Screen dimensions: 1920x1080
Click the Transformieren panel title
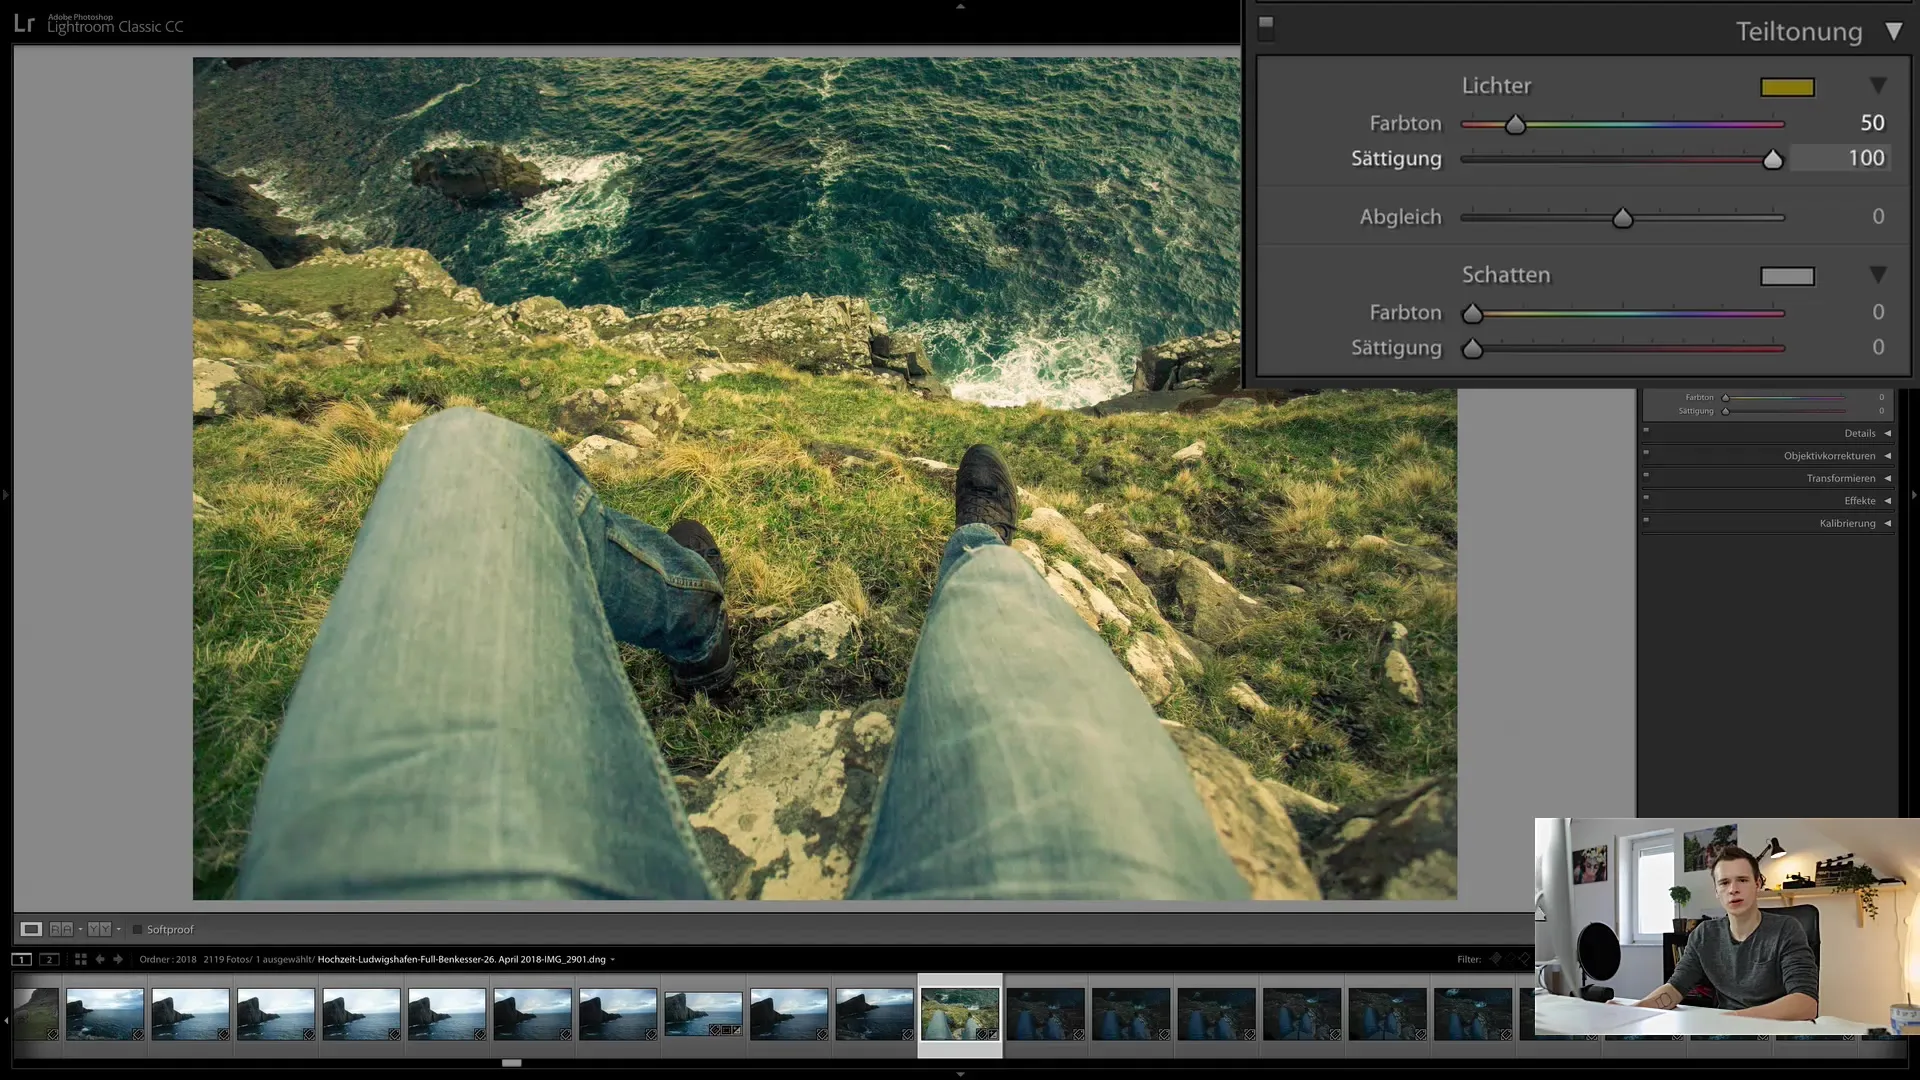[x=1840, y=478]
